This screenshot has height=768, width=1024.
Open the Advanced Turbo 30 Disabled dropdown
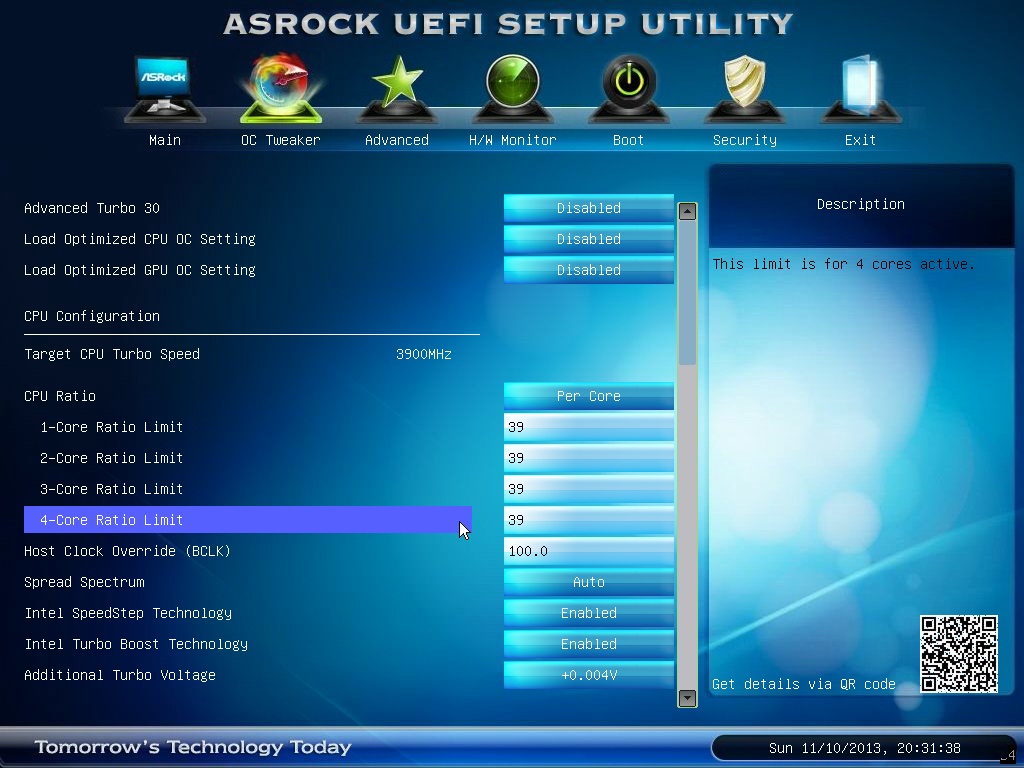(588, 208)
